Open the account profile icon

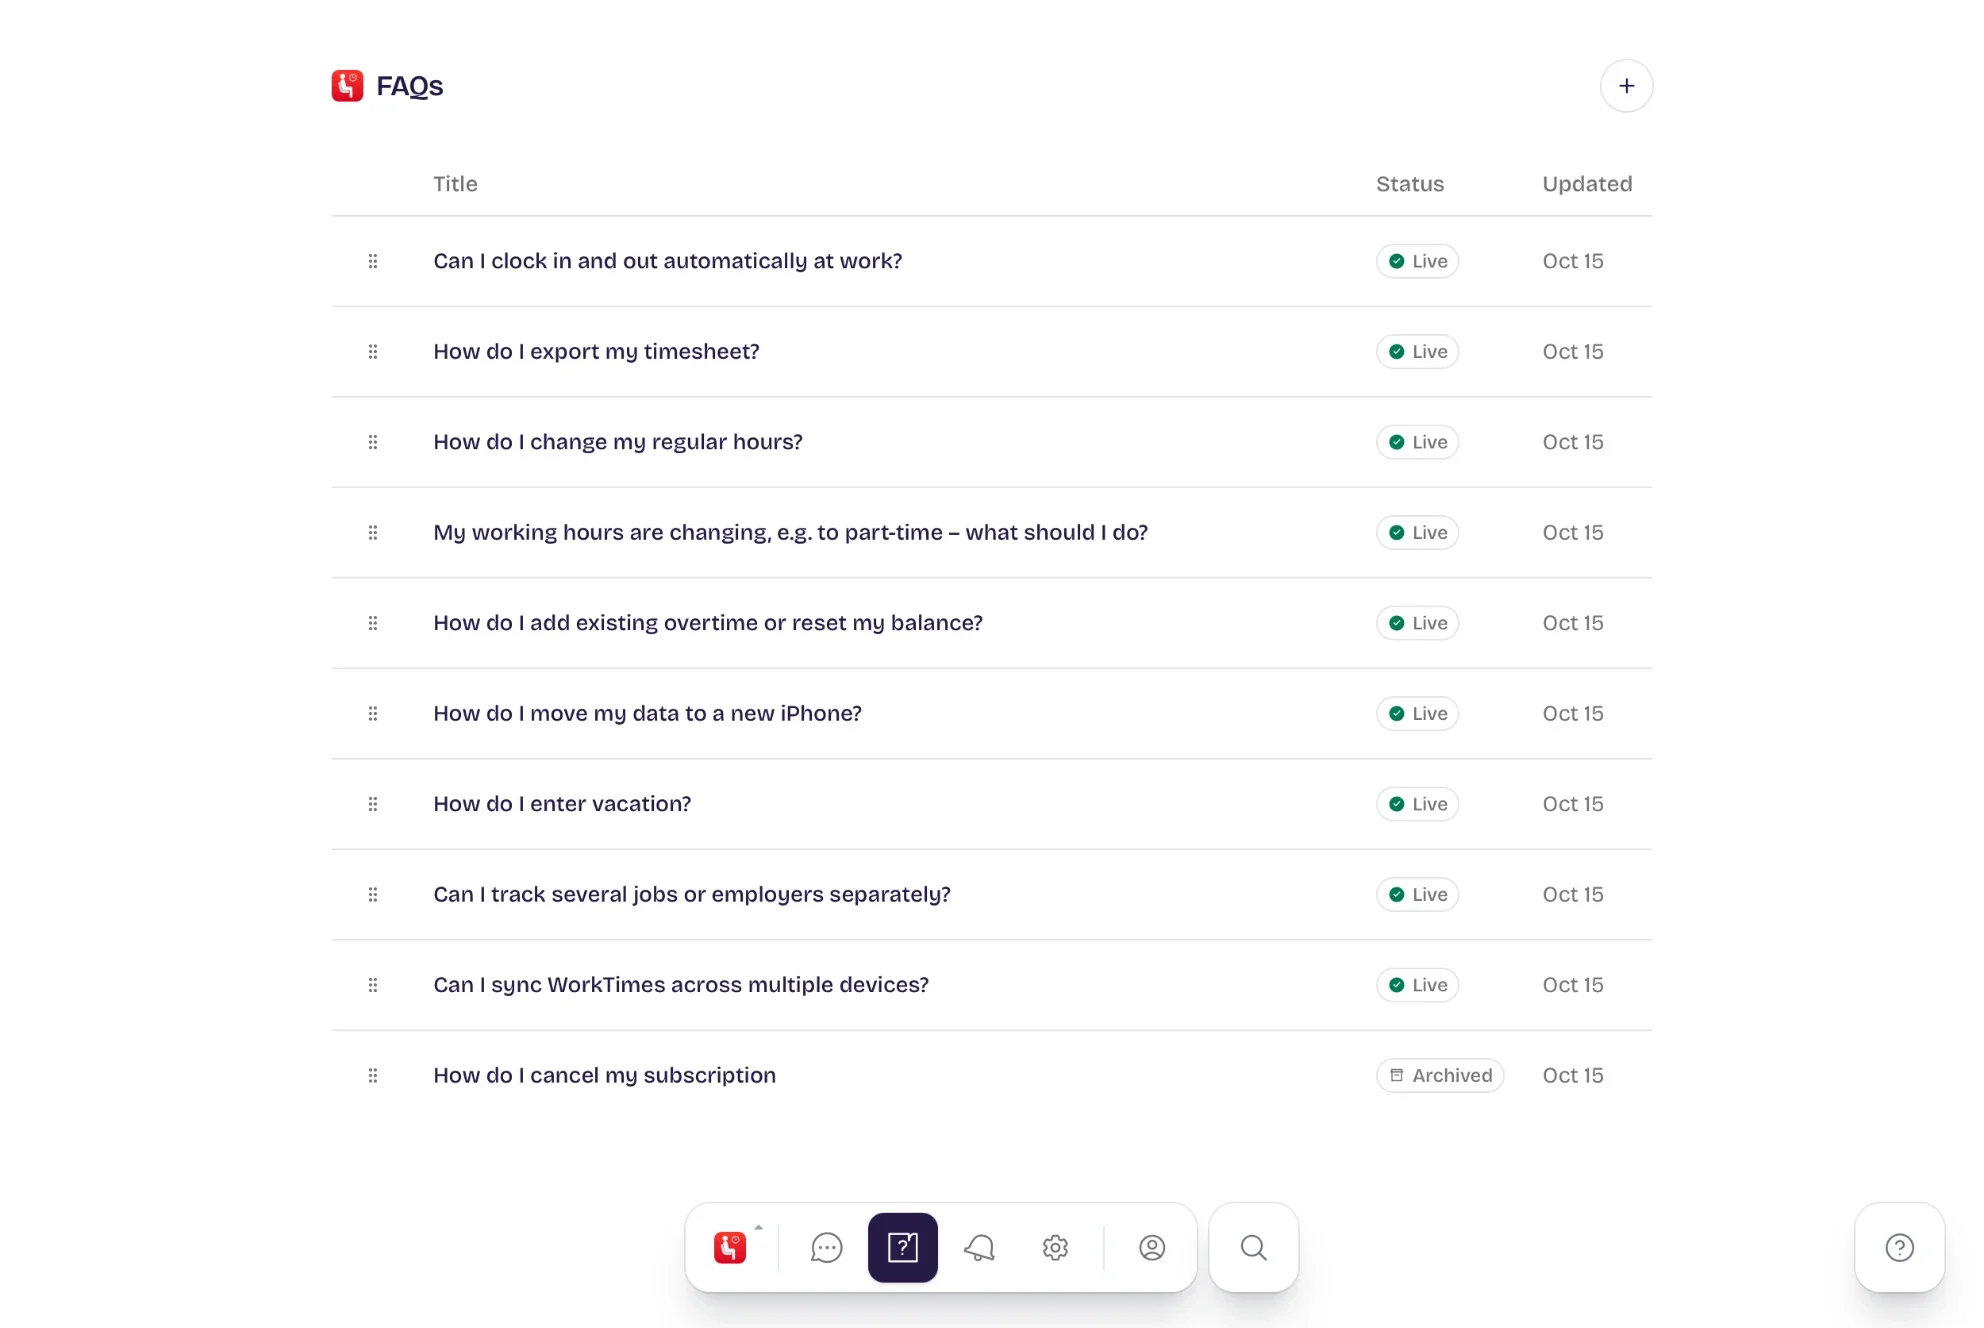(x=1152, y=1247)
